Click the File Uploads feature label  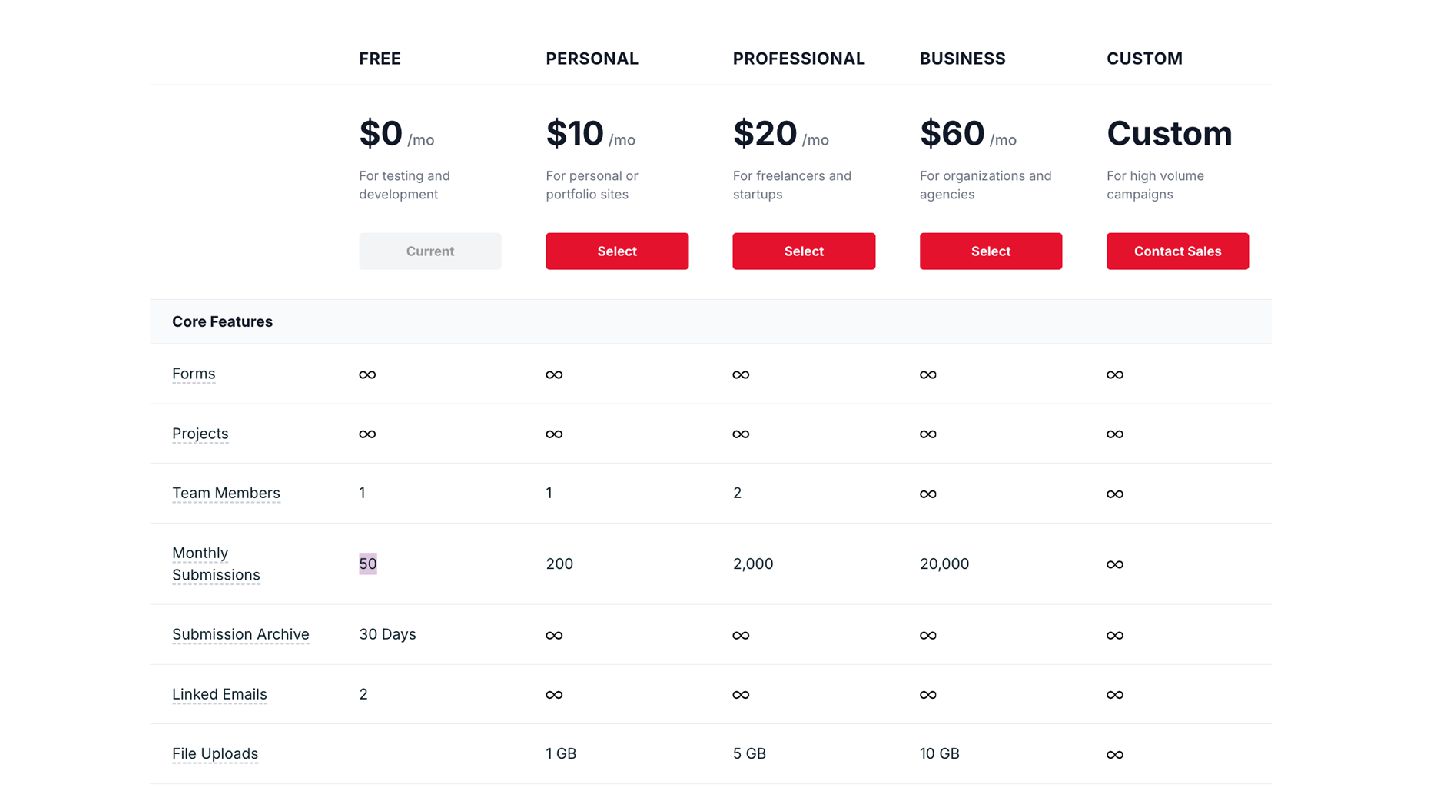[215, 754]
